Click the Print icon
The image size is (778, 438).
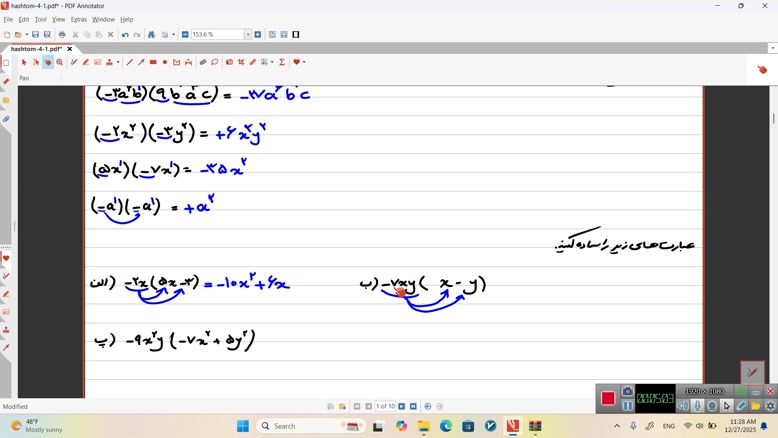coord(62,35)
